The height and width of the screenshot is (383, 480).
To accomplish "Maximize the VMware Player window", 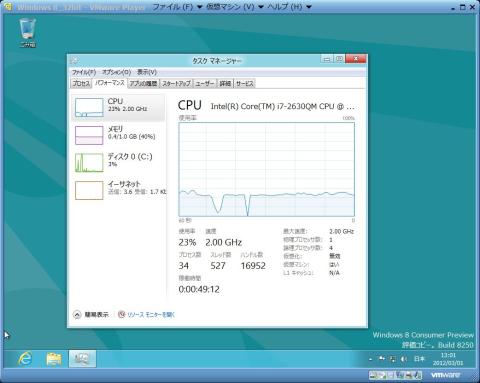I will (x=463, y=7).
